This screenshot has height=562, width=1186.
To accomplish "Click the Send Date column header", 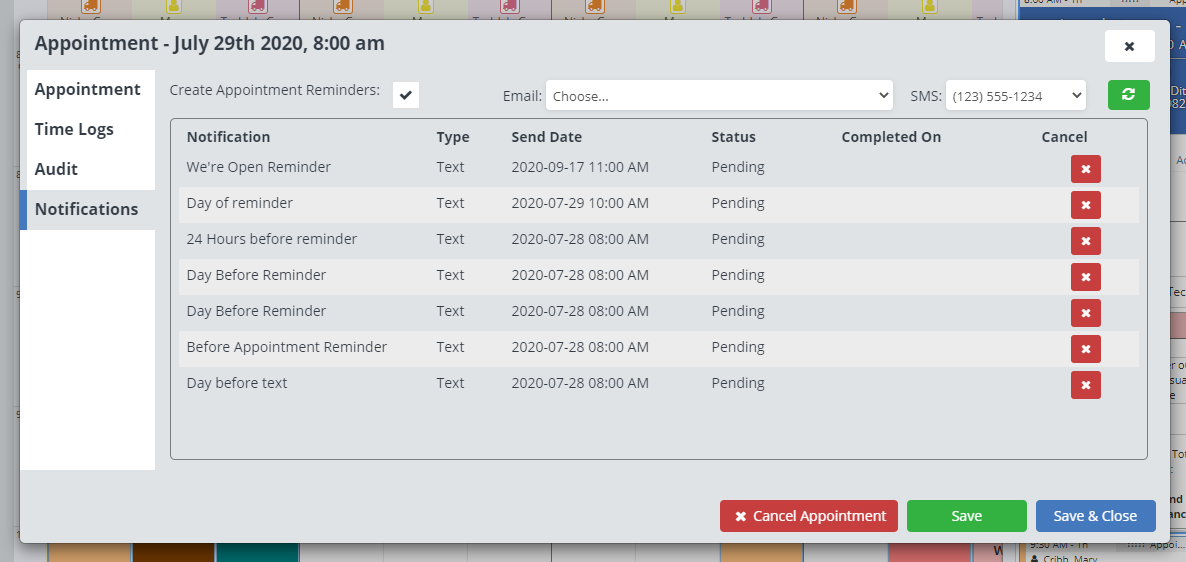I will tap(546, 137).
